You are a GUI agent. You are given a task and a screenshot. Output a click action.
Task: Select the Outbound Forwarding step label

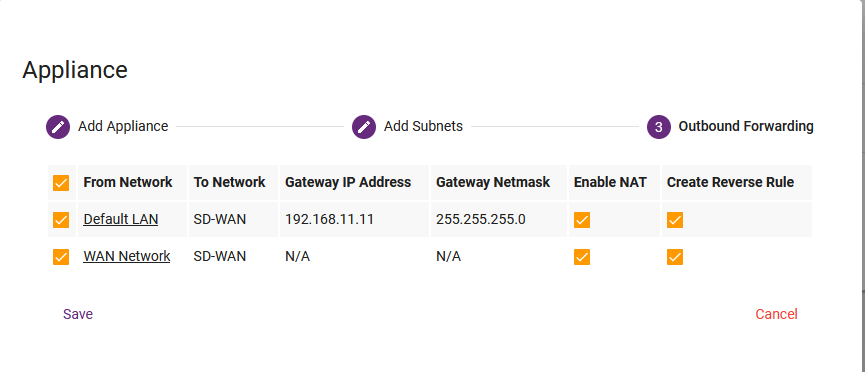coord(746,126)
